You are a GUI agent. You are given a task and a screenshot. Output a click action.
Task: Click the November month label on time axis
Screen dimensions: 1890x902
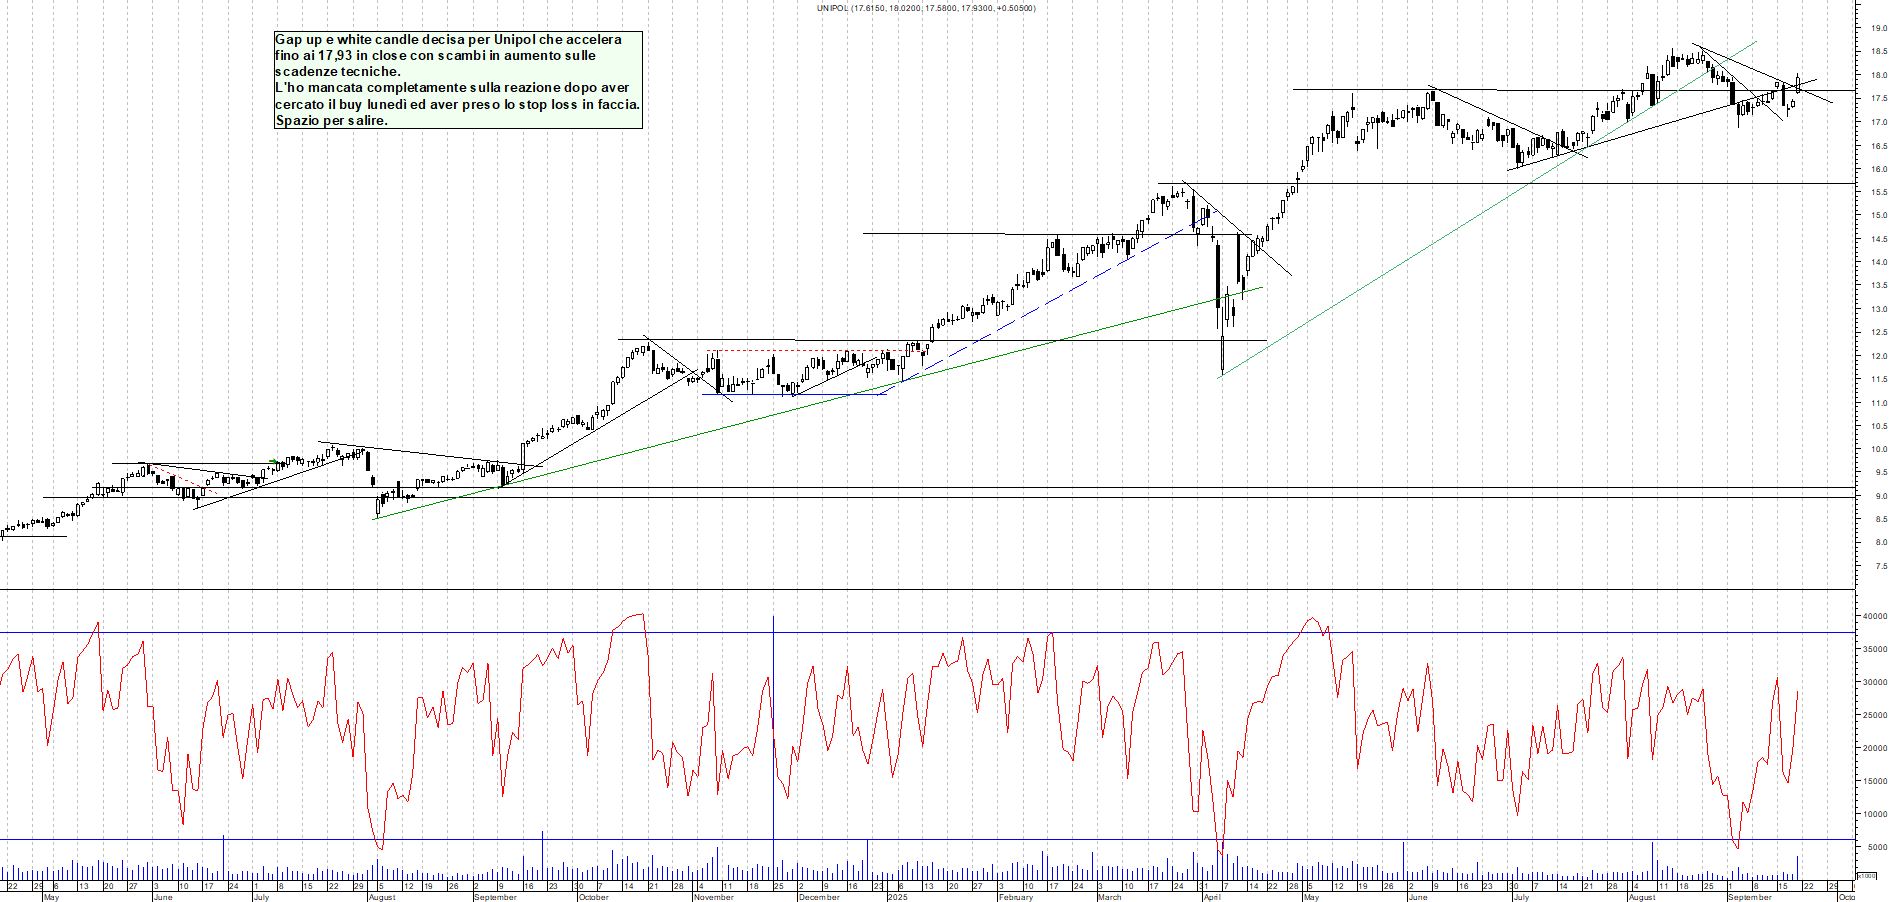click(714, 897)
